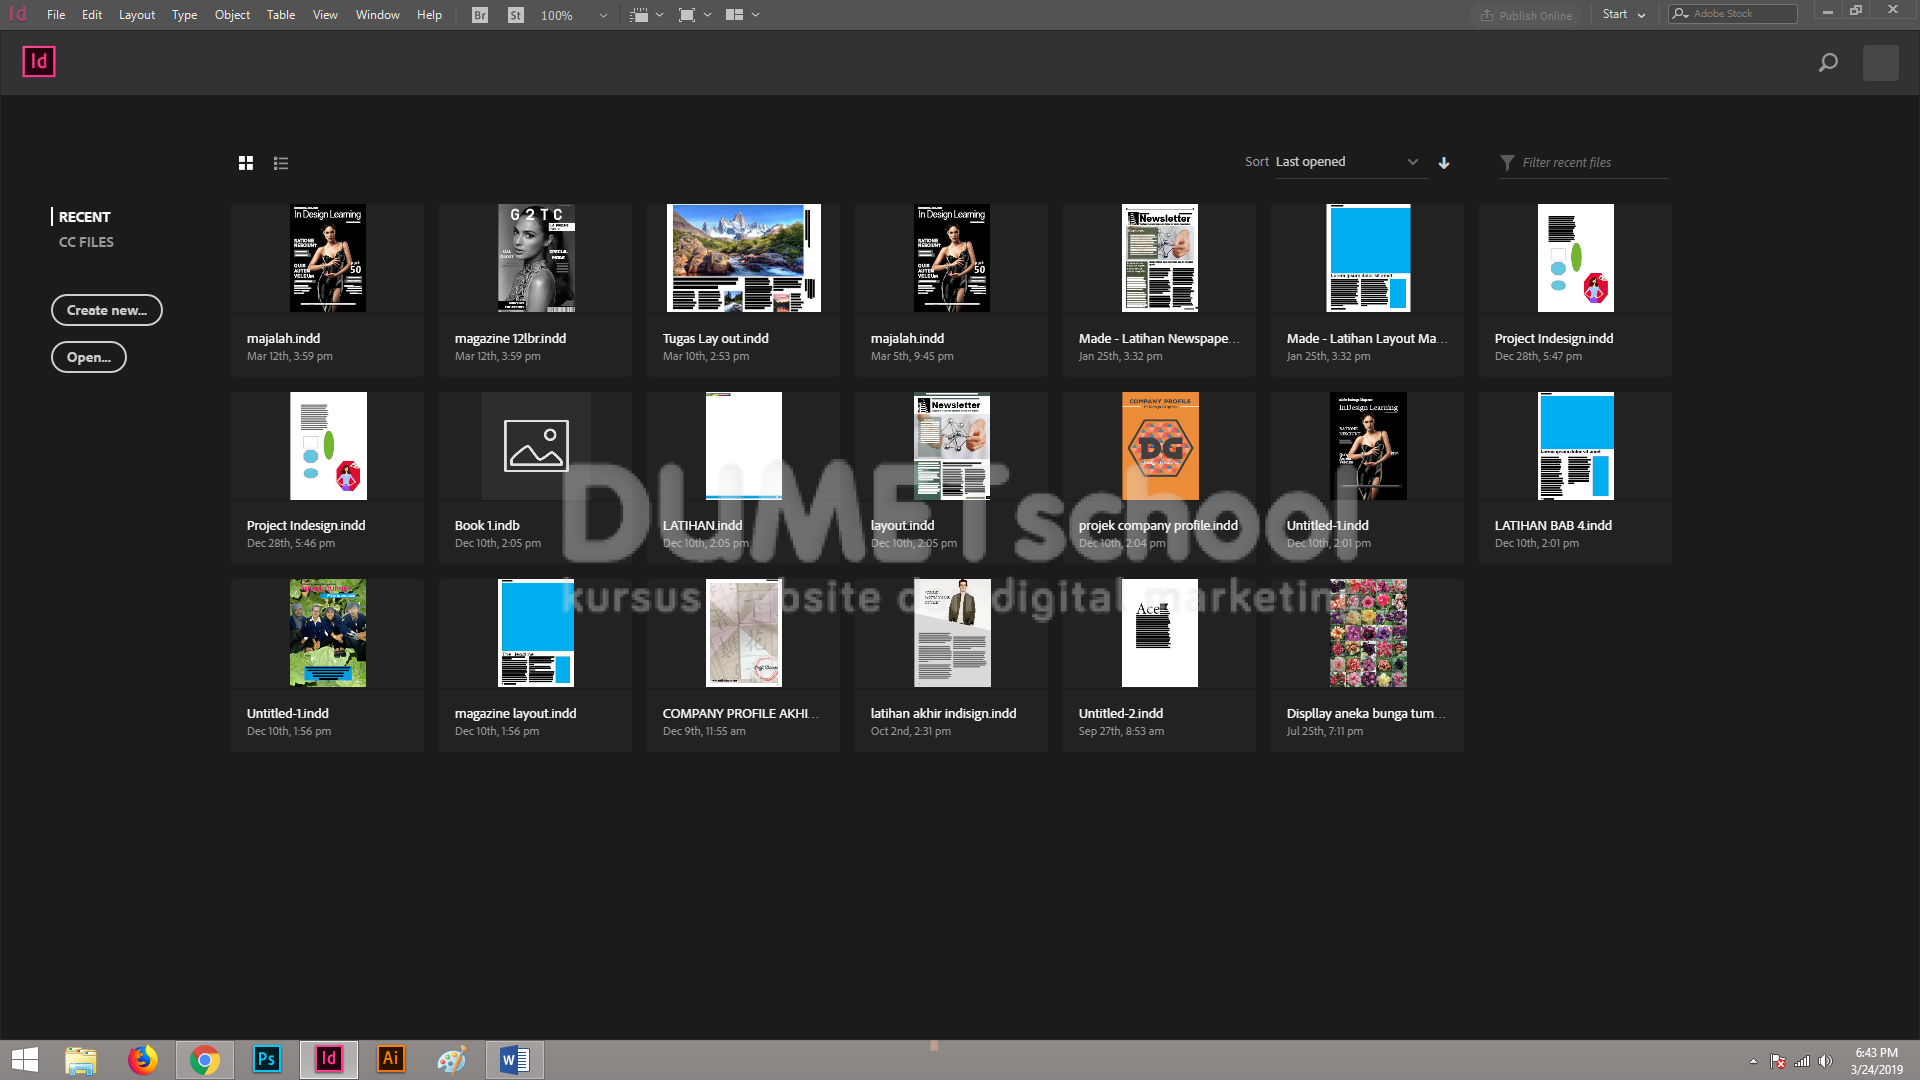Open the Screen Mode dropdown
1920x1080 pixels.
695,15
